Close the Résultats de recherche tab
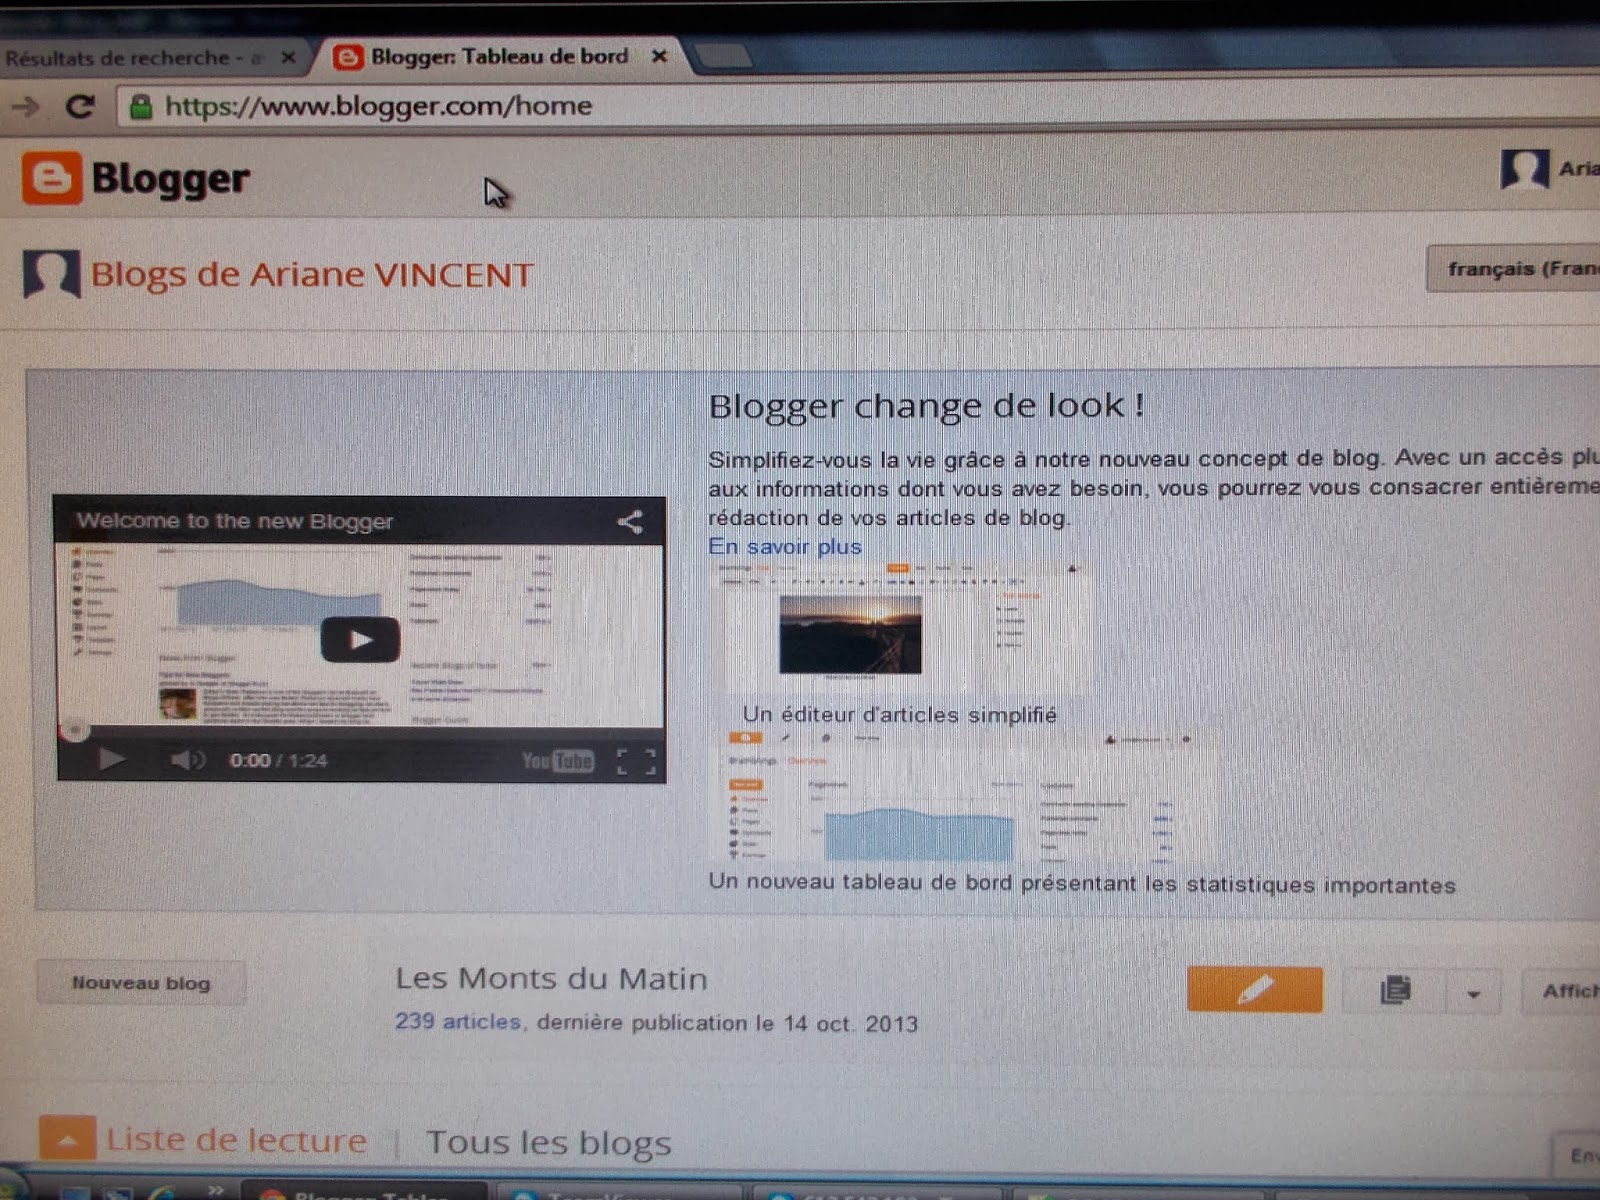This screenshot has height=1200, width=1600. [288, 58]
